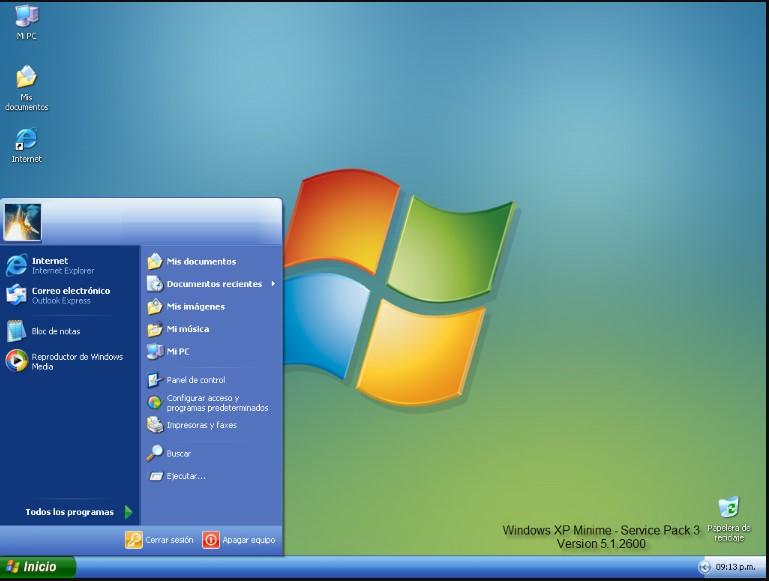Click the Cerrar sesión button
The width and height of the screenshot is (769, 581).
click(x=159, y=540)
